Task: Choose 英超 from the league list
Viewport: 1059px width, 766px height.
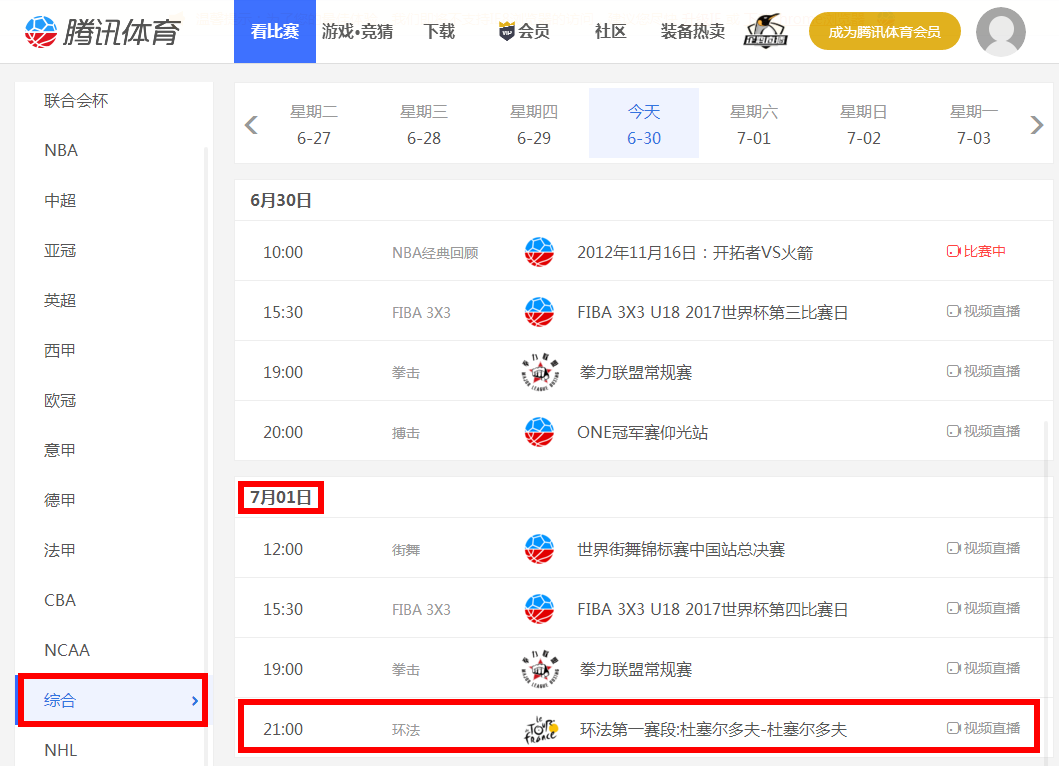Action: pyautogui.click(x=60, y=301)
